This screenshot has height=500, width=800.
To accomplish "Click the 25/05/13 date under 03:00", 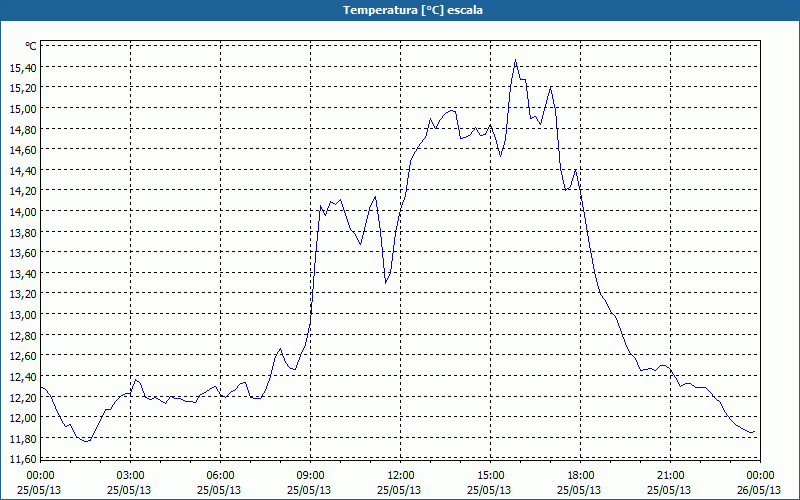I will pyautogui.click(x=129, y=490).
